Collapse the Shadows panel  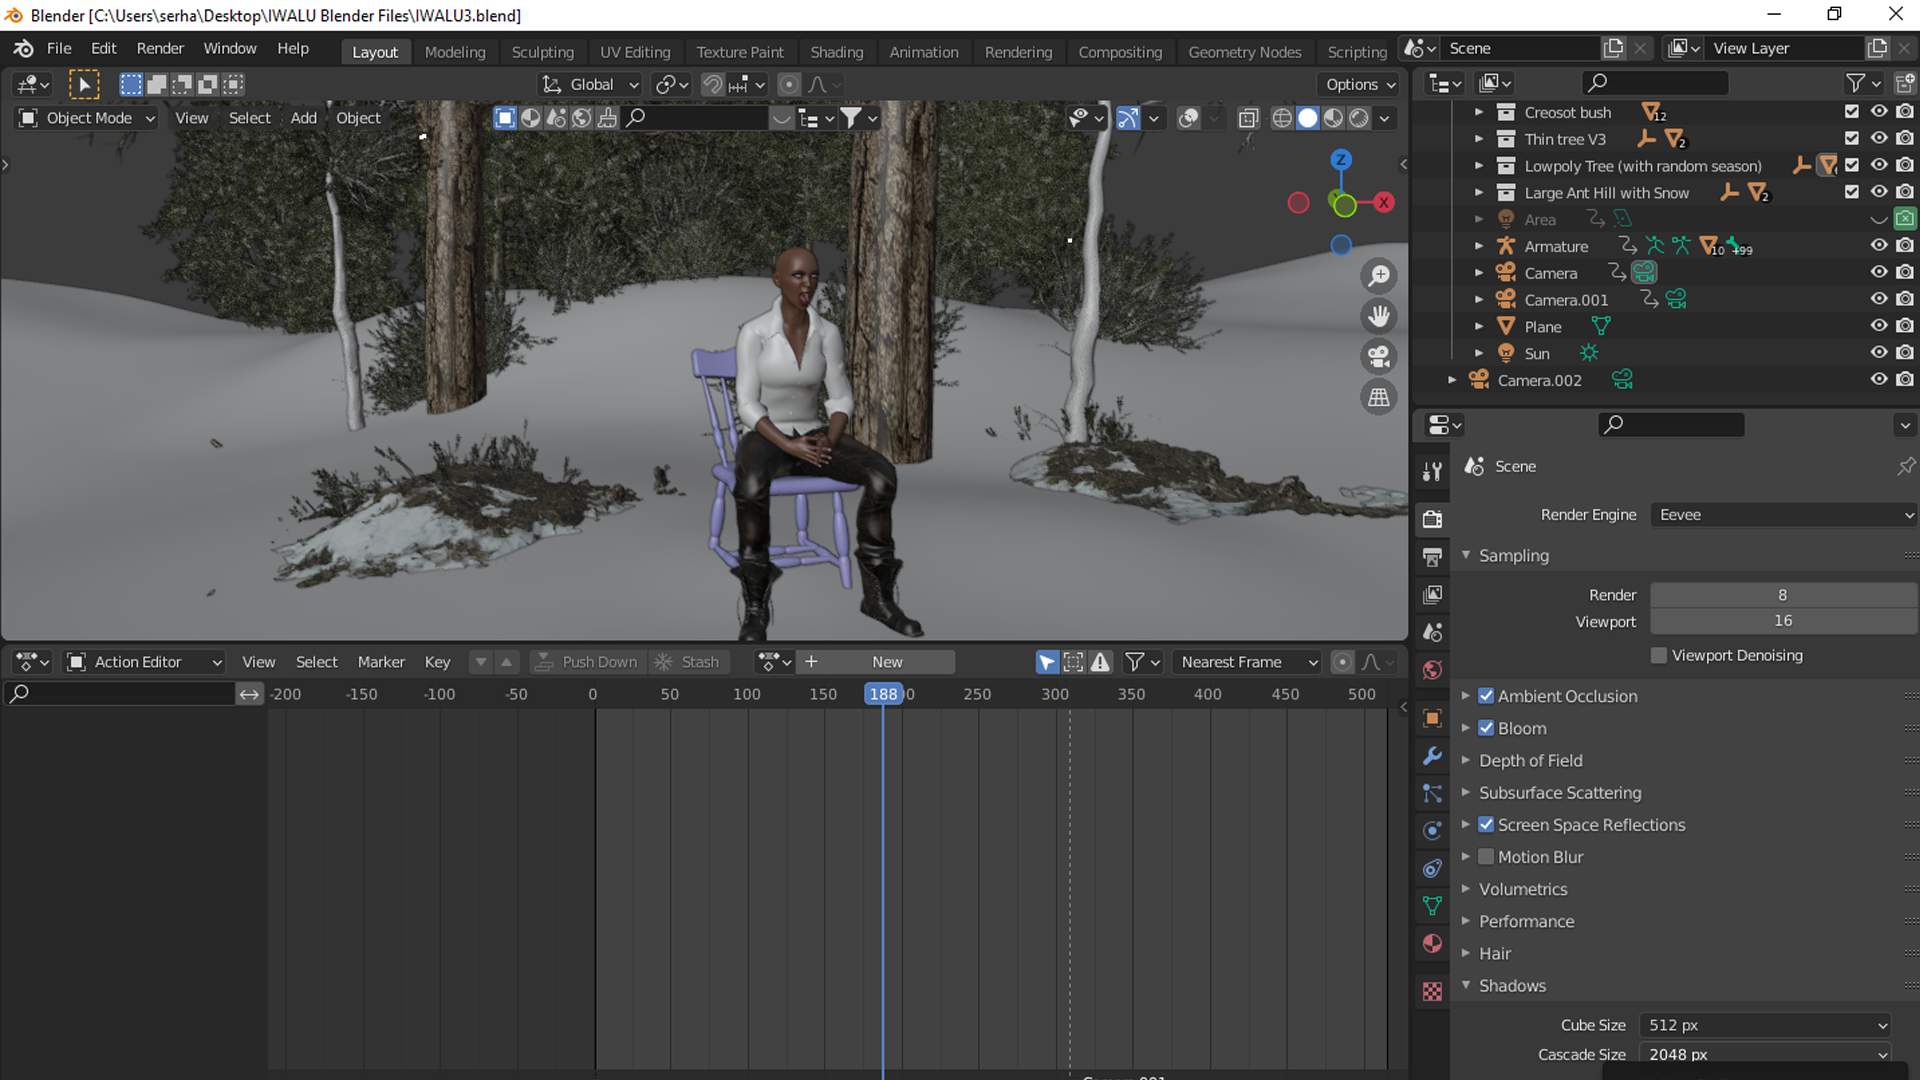pyautogui.click(x=1511, y=986)
